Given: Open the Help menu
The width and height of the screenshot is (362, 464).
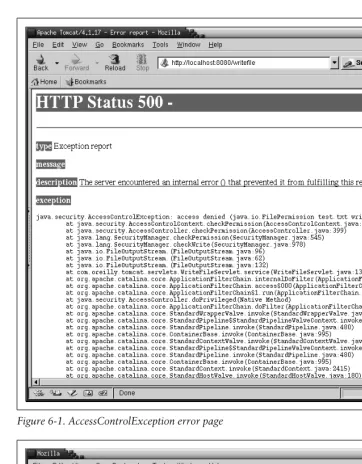Looking at the screenshot, I should (215, 45).
